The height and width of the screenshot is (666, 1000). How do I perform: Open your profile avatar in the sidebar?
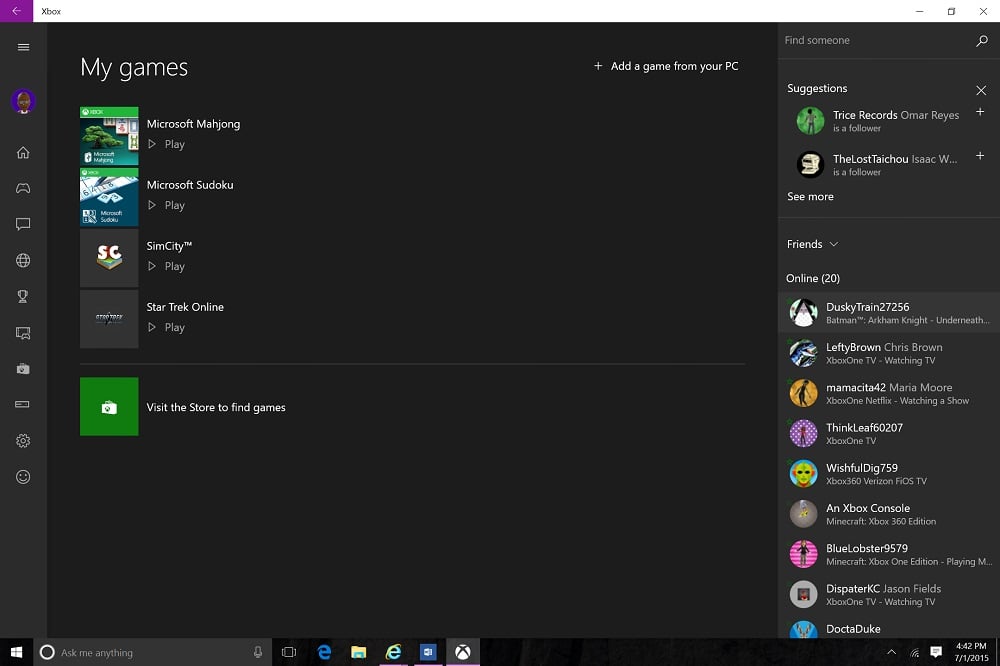22,101
